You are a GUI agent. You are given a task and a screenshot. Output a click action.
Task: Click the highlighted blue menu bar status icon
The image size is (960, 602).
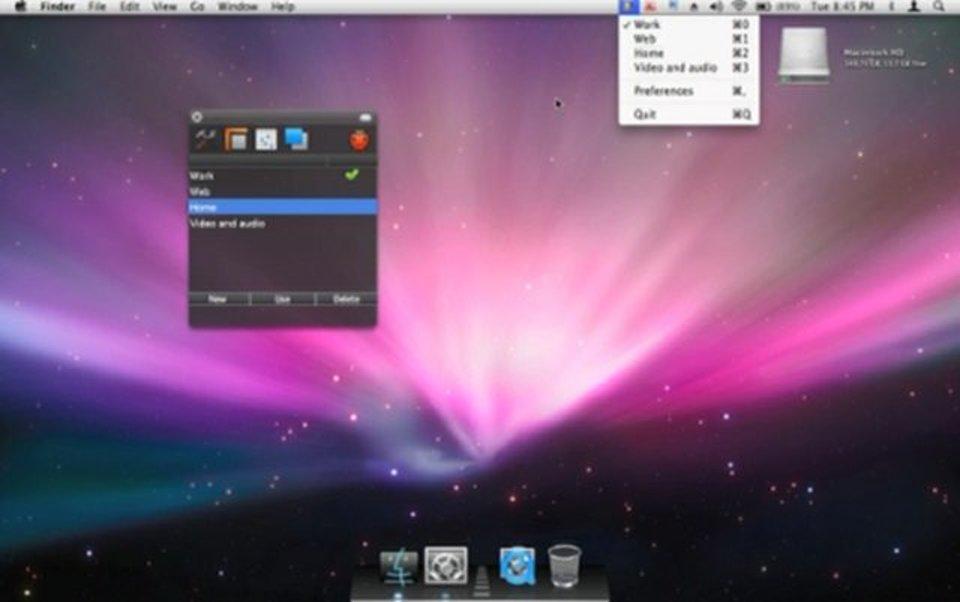(x=628, y=6)
